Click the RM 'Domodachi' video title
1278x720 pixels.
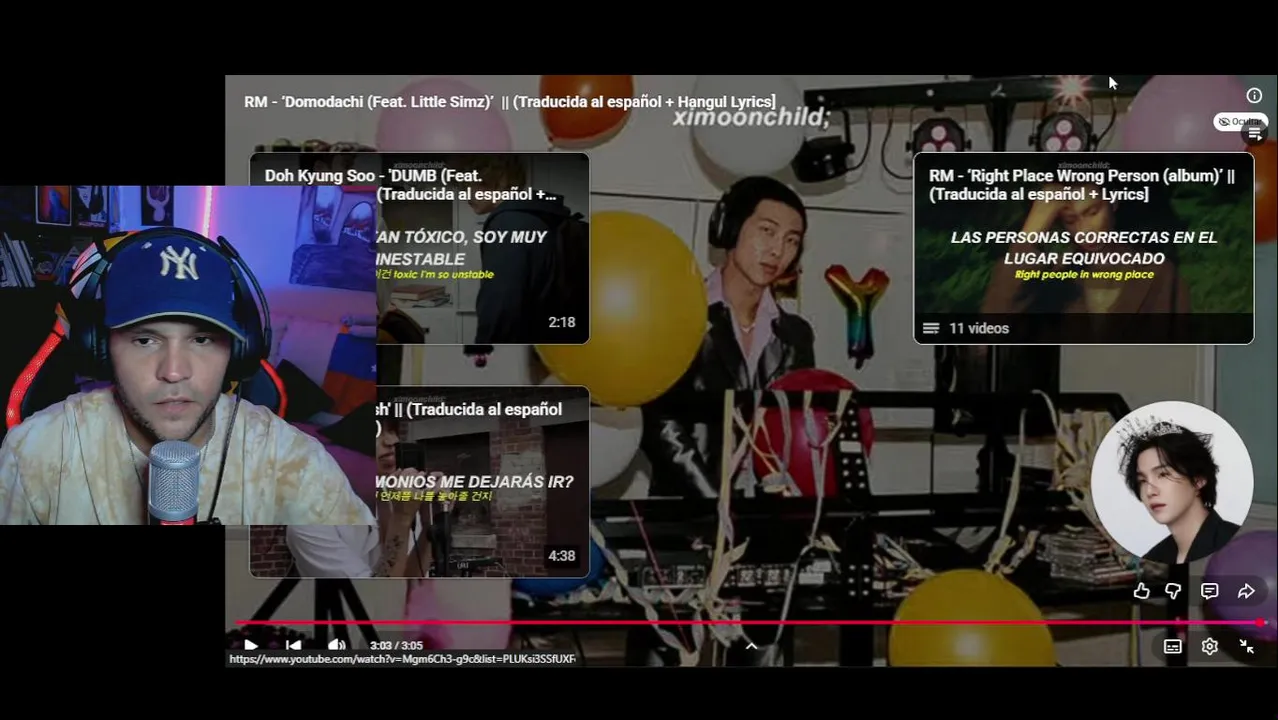509,102
